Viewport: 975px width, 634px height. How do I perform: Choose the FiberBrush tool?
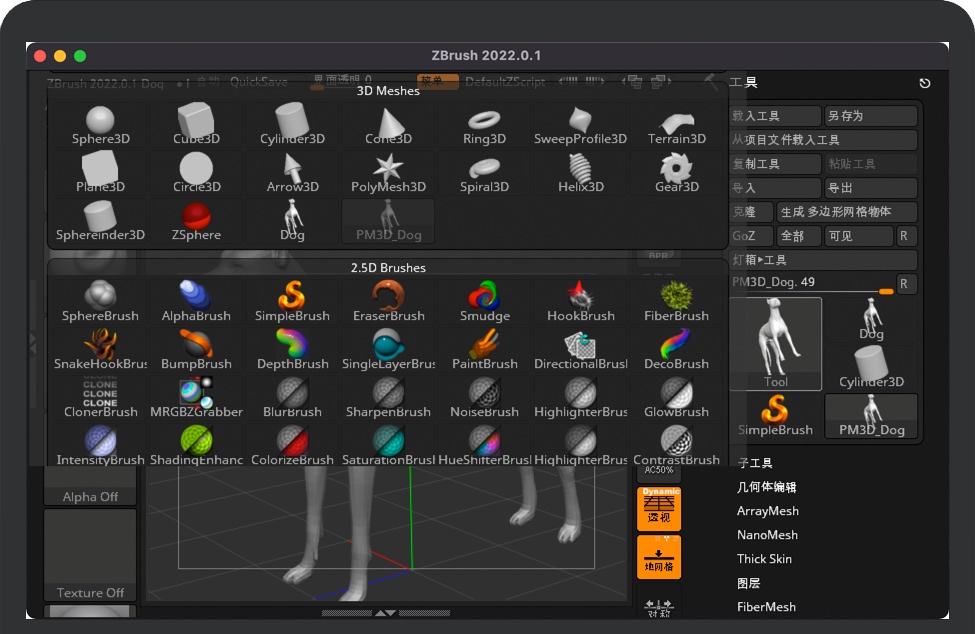[x=677, y=302]
